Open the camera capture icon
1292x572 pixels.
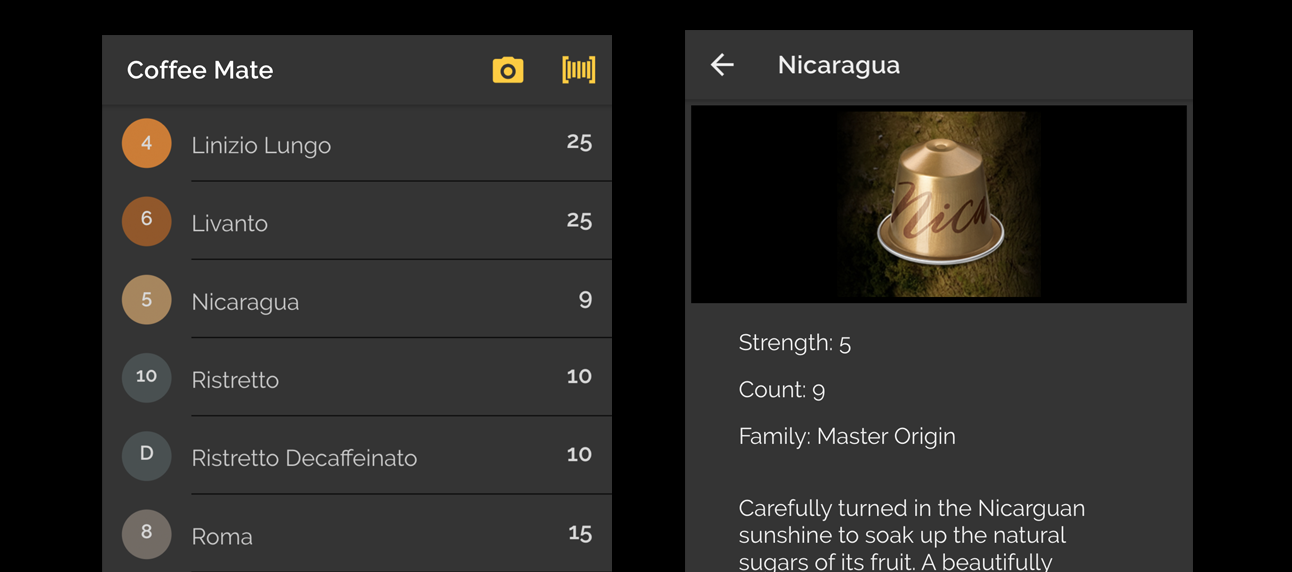point(508,70)
